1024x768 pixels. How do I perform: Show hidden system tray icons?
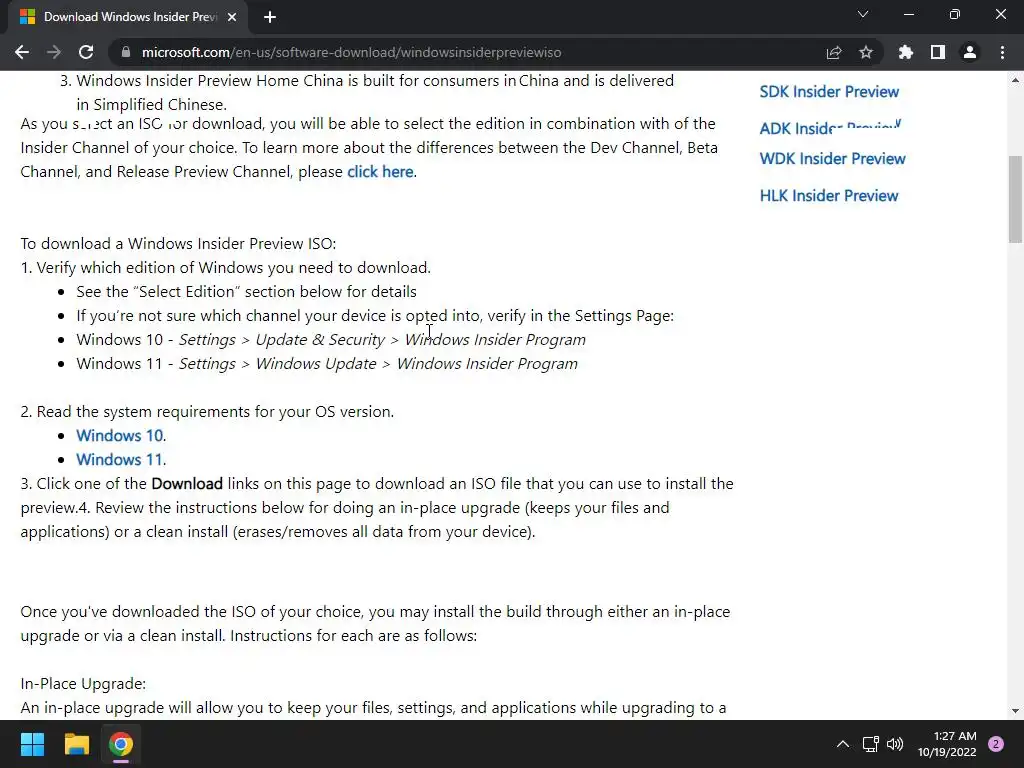point(843,744)
